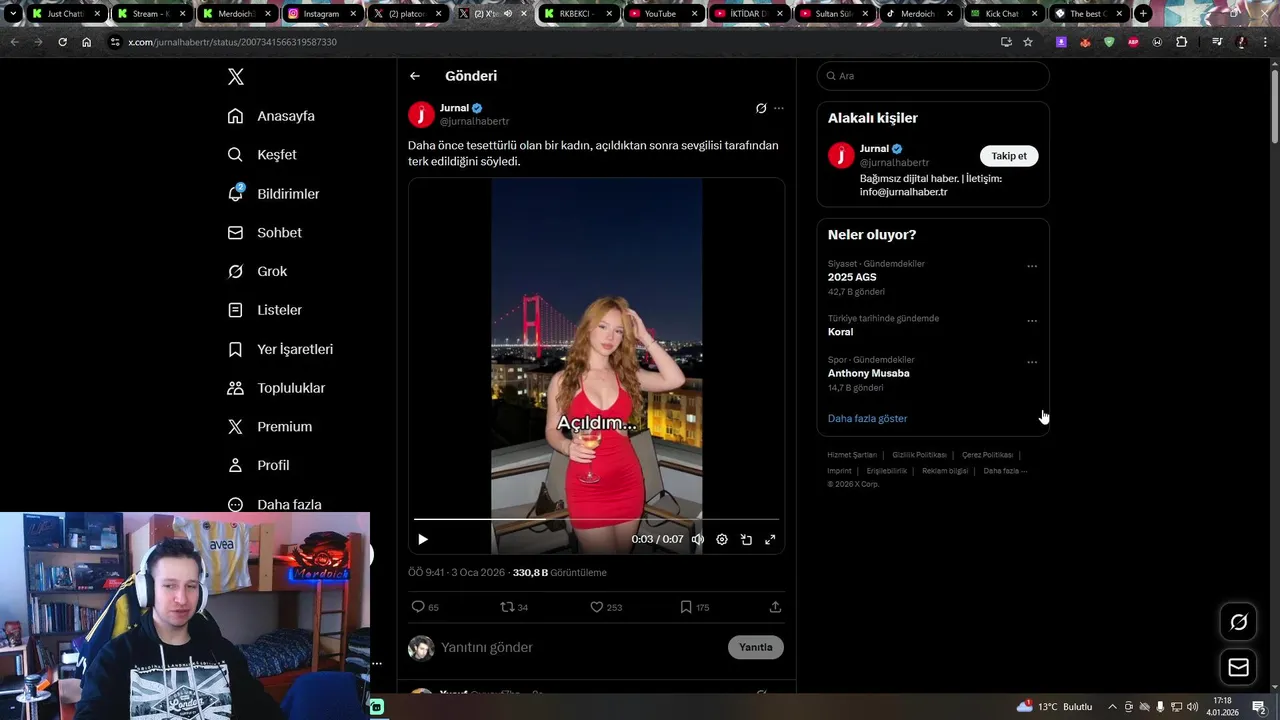Click the Yanıtını gönder reply field

point(580,648)
